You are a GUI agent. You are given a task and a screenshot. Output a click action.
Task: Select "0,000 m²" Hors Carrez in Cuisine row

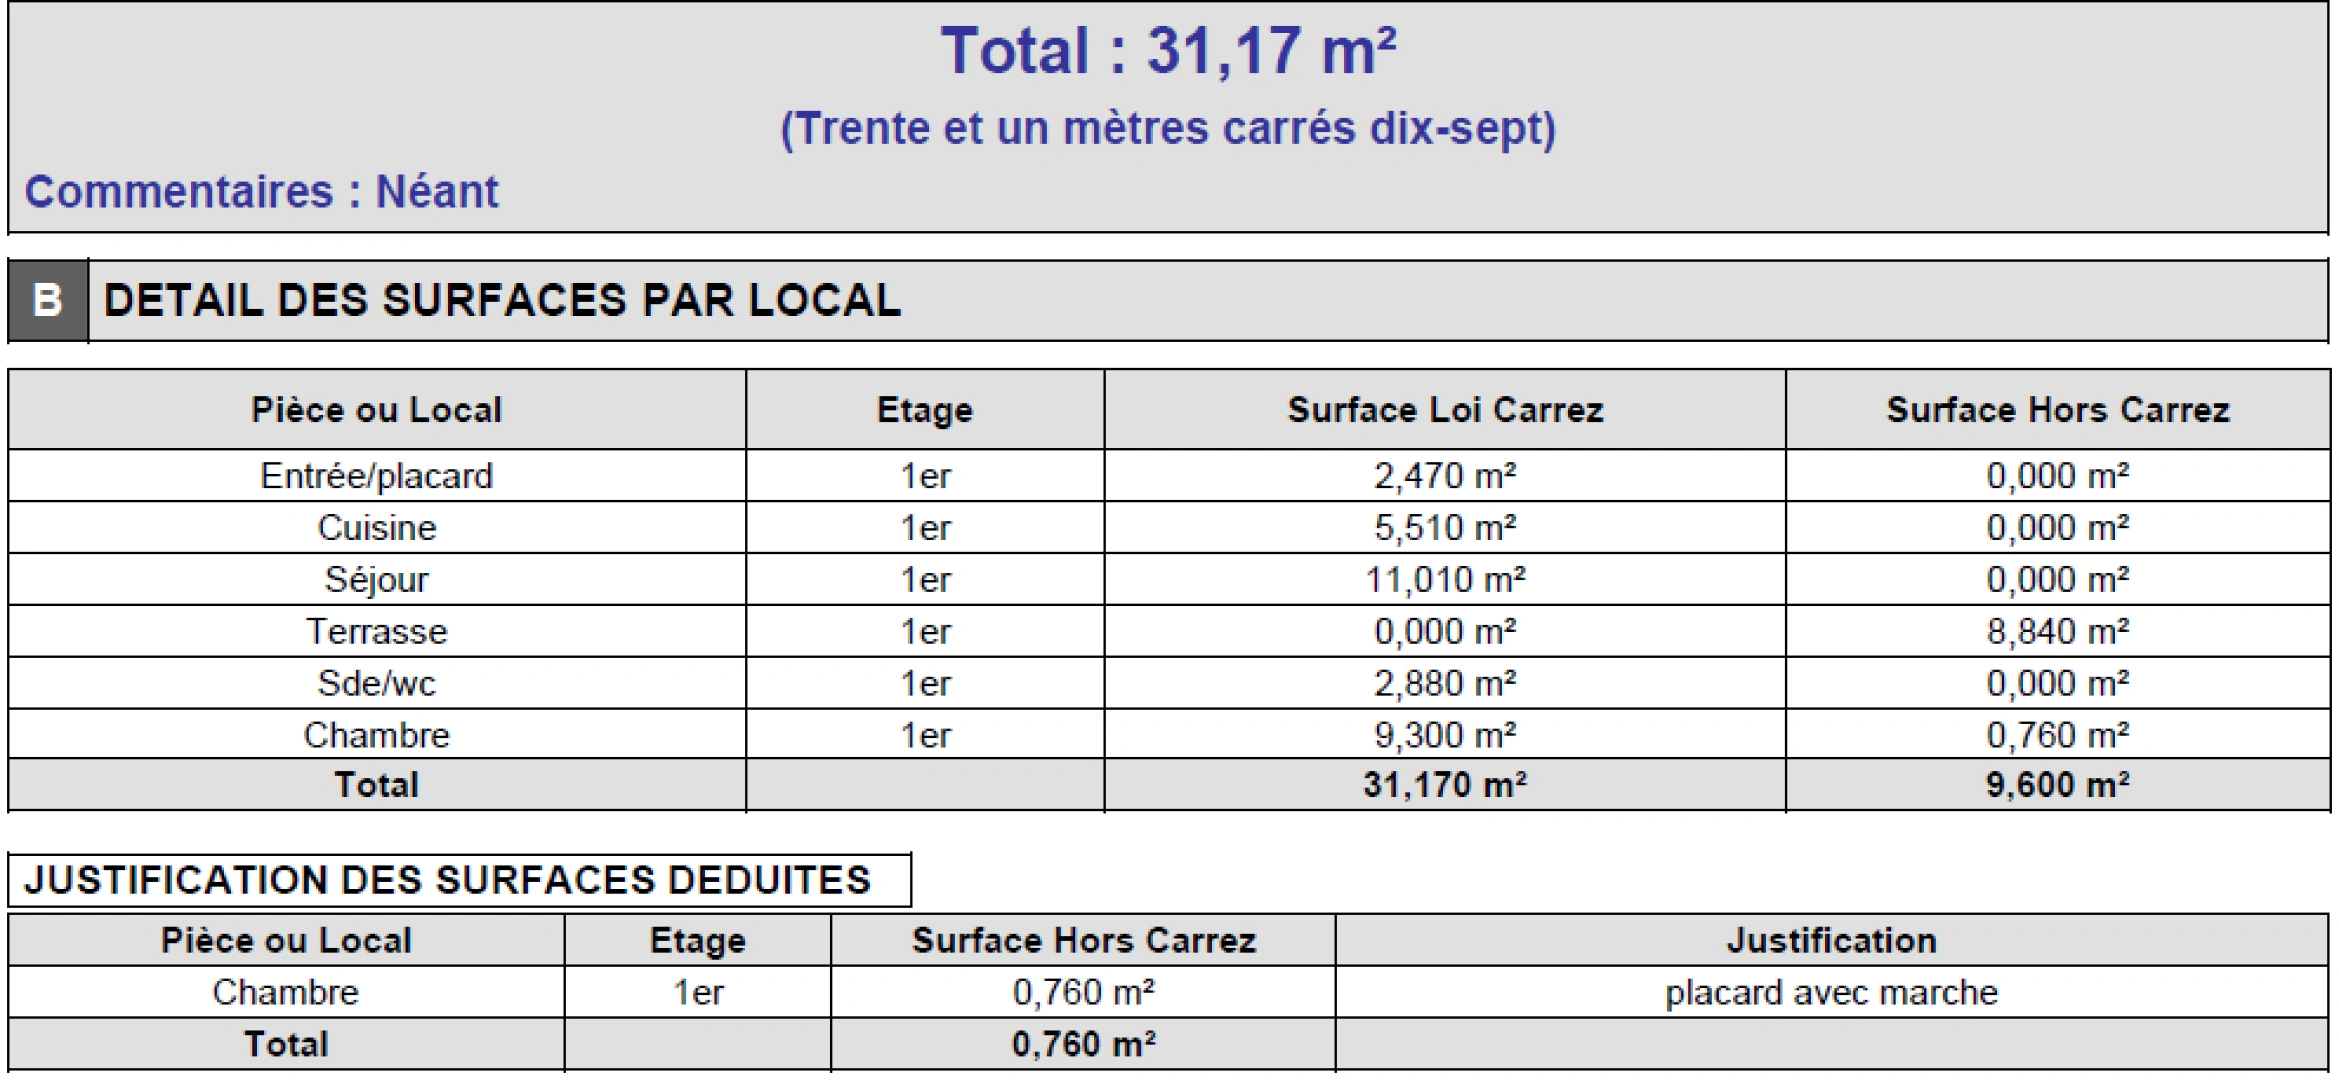[x=2058, y=528]
